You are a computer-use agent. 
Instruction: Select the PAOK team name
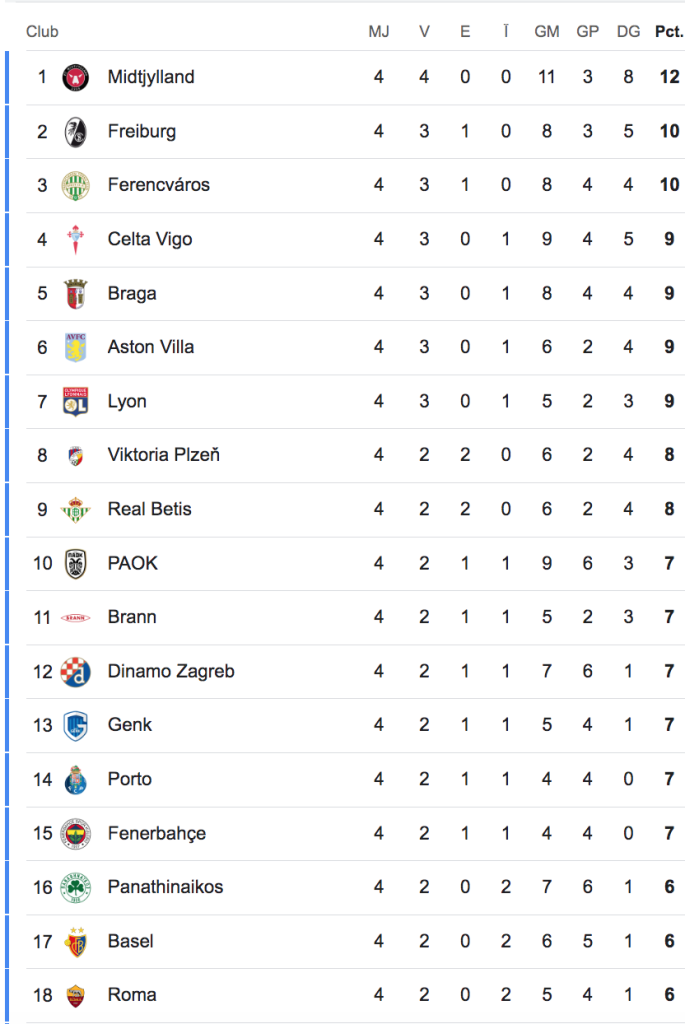coord(133,564)
